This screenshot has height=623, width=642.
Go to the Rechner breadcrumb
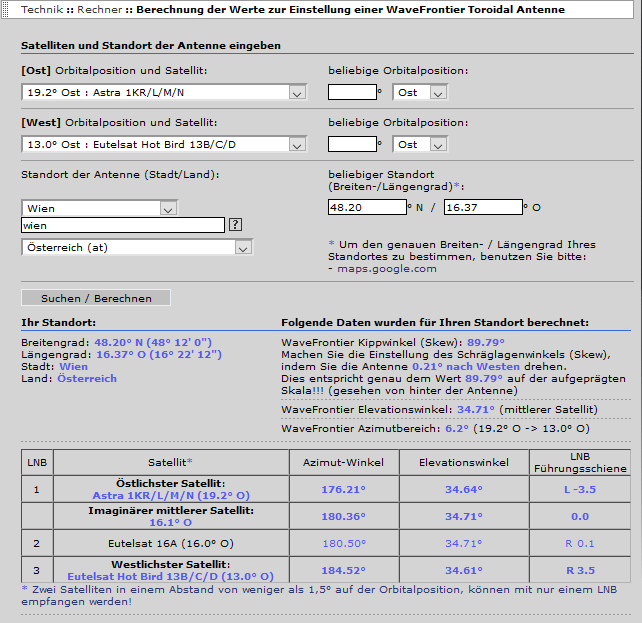point(105,9)
